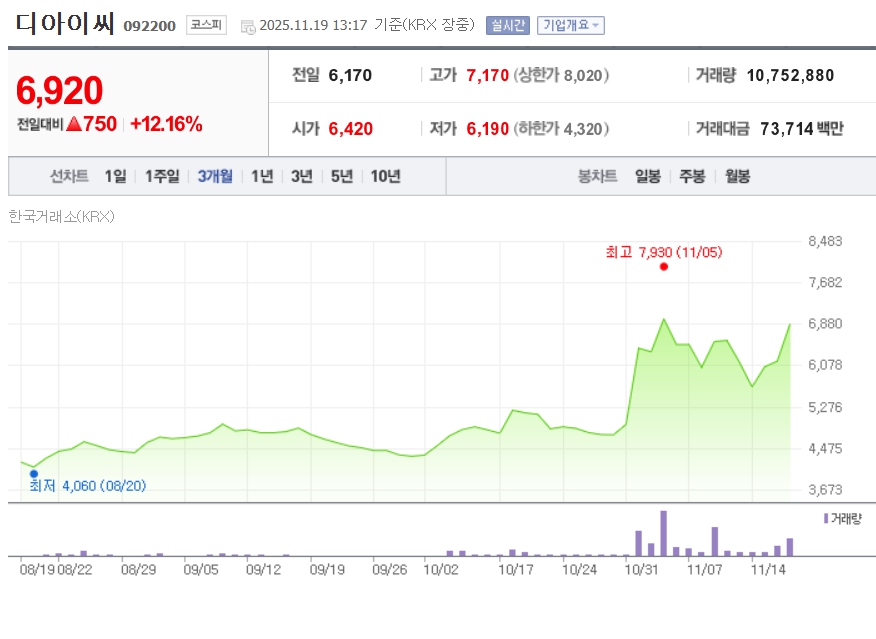Click the calendar icon beside the date

tap(248, 26)
